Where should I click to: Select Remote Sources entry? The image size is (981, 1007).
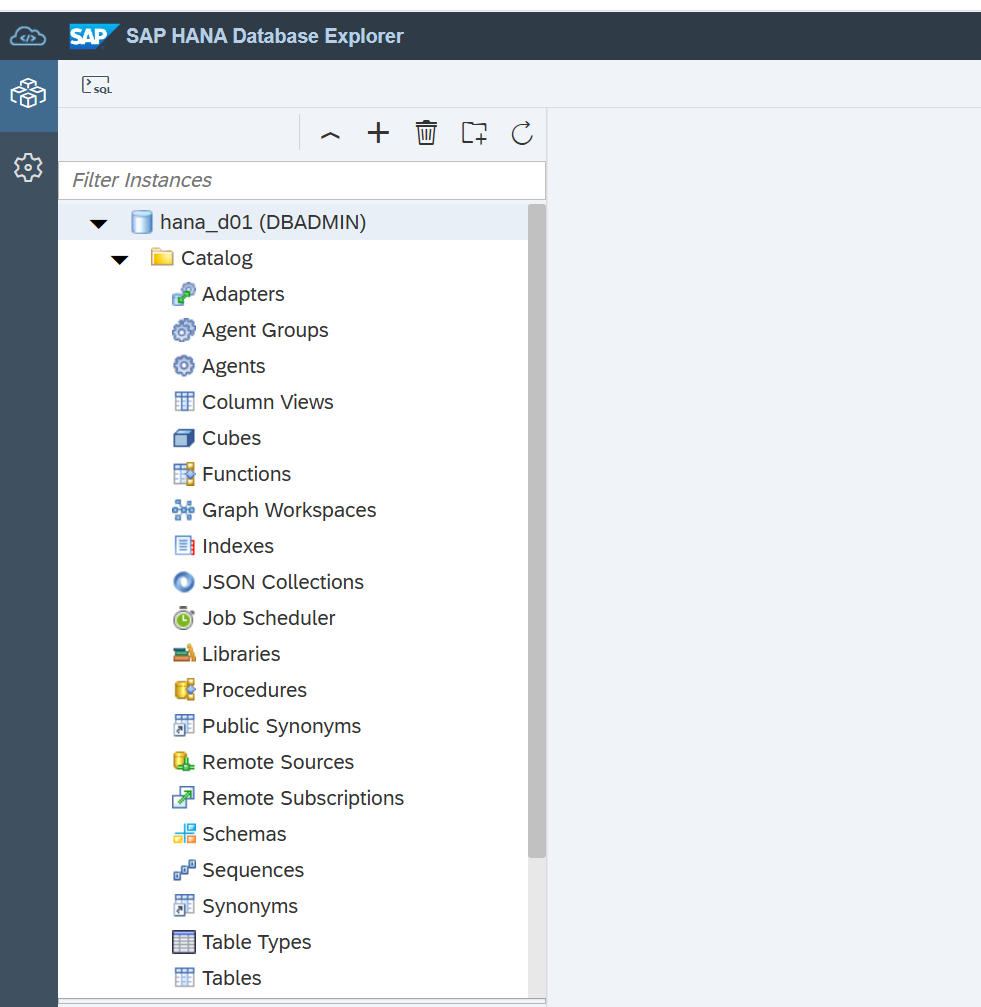[277, 762]
